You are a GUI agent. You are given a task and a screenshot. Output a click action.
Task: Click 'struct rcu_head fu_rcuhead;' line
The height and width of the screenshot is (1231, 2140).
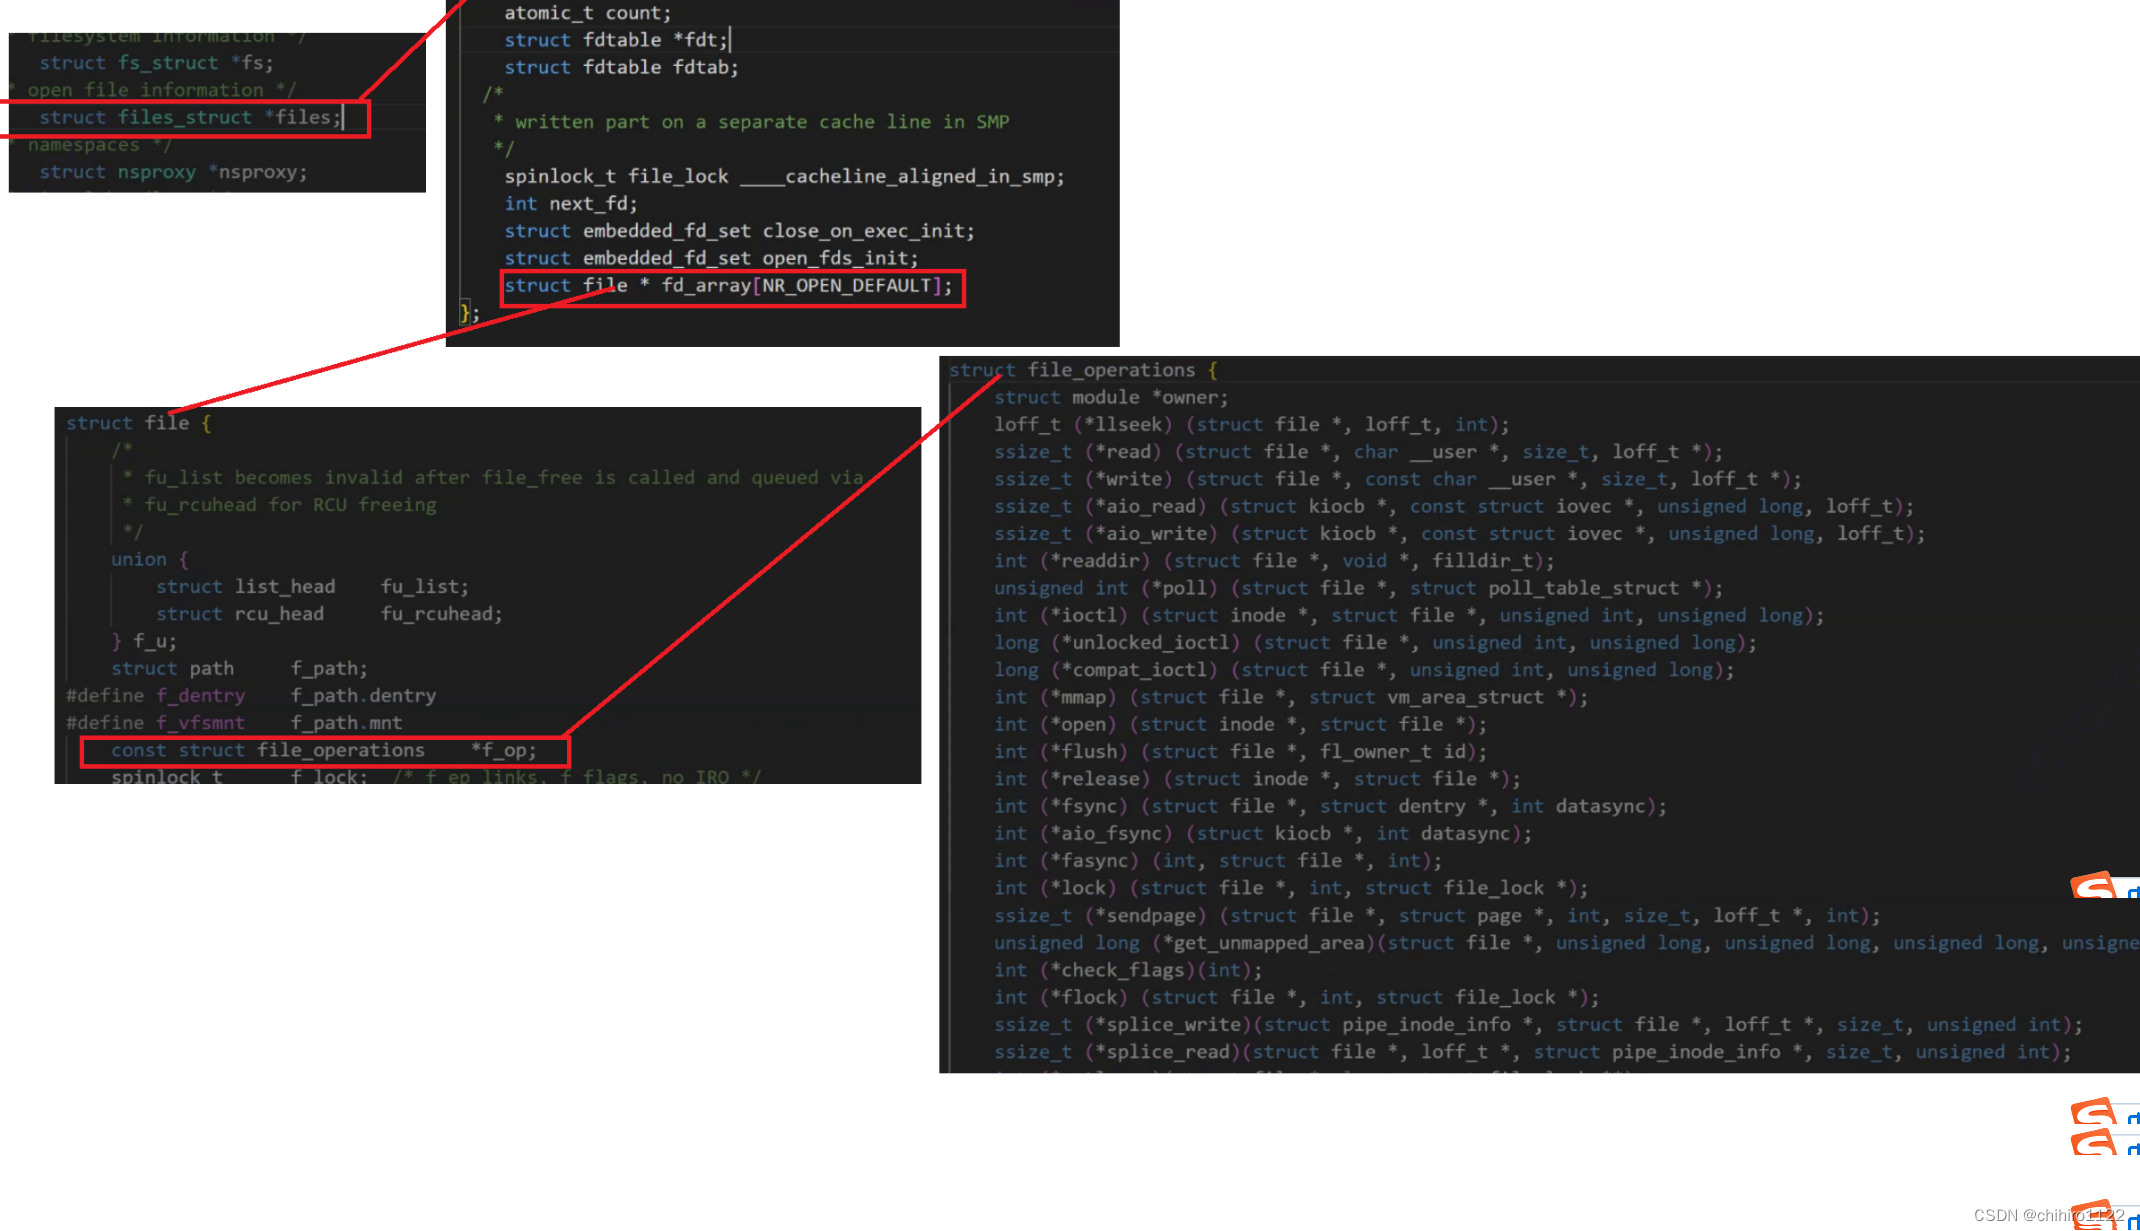pos(329,614)
